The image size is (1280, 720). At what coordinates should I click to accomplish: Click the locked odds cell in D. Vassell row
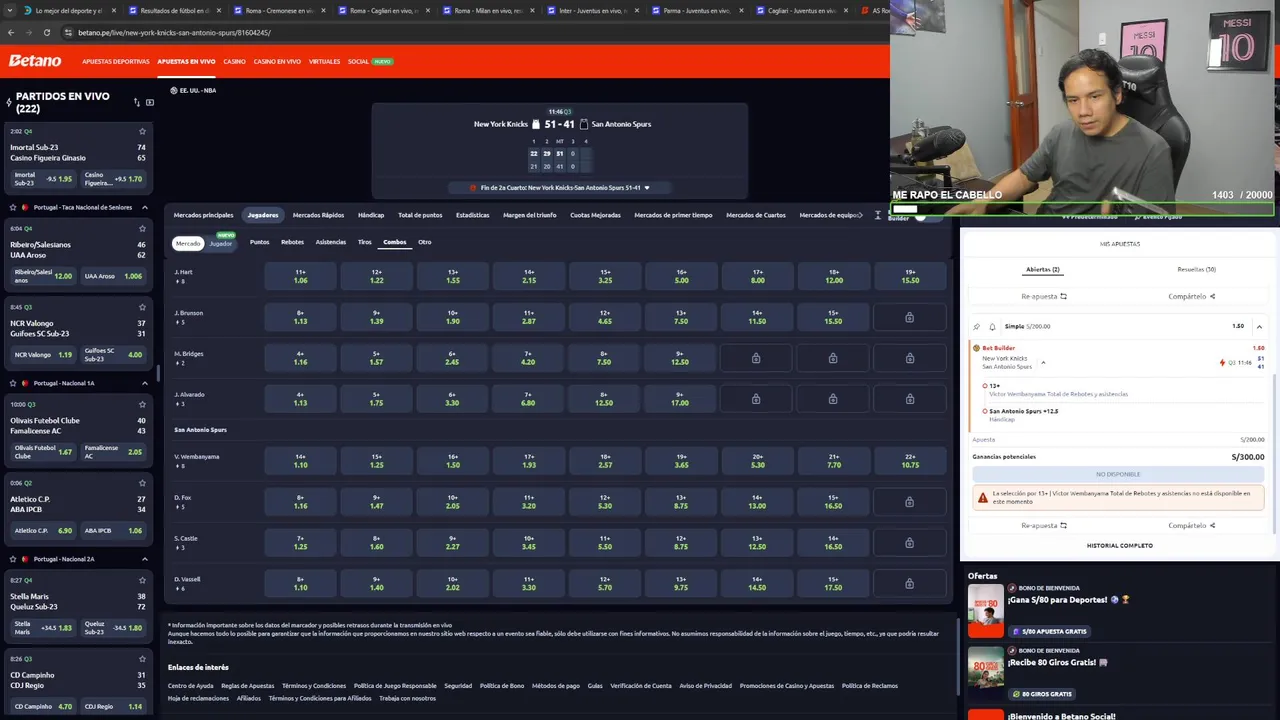click(x=909, y=584)
